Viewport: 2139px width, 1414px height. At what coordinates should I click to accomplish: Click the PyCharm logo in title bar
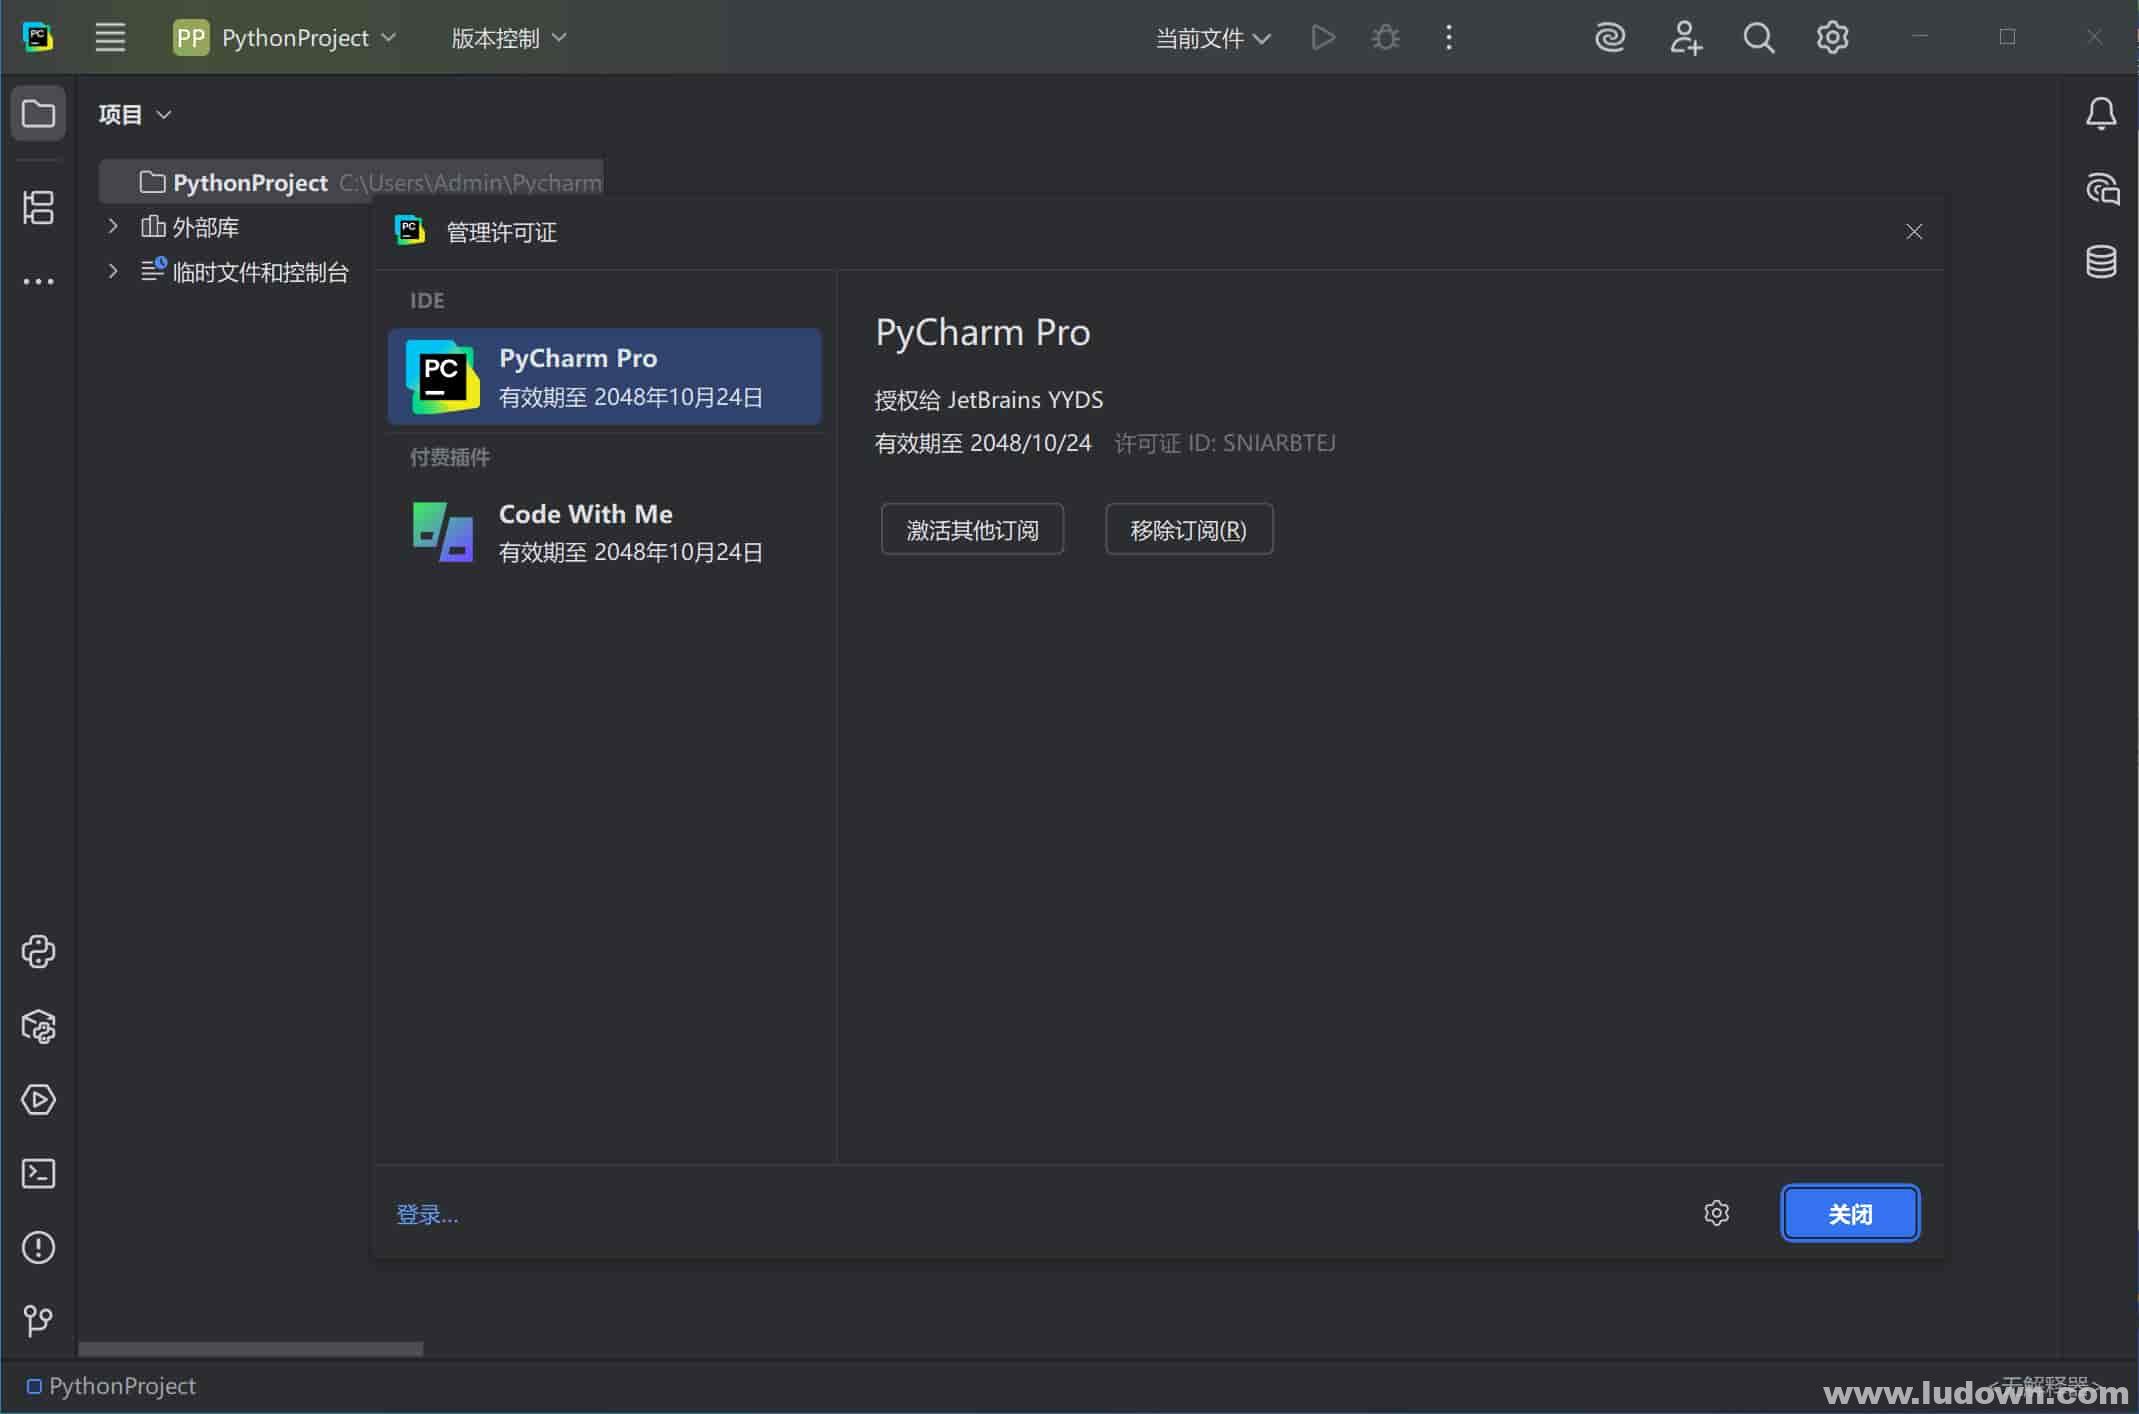click(x=38, y=38)
